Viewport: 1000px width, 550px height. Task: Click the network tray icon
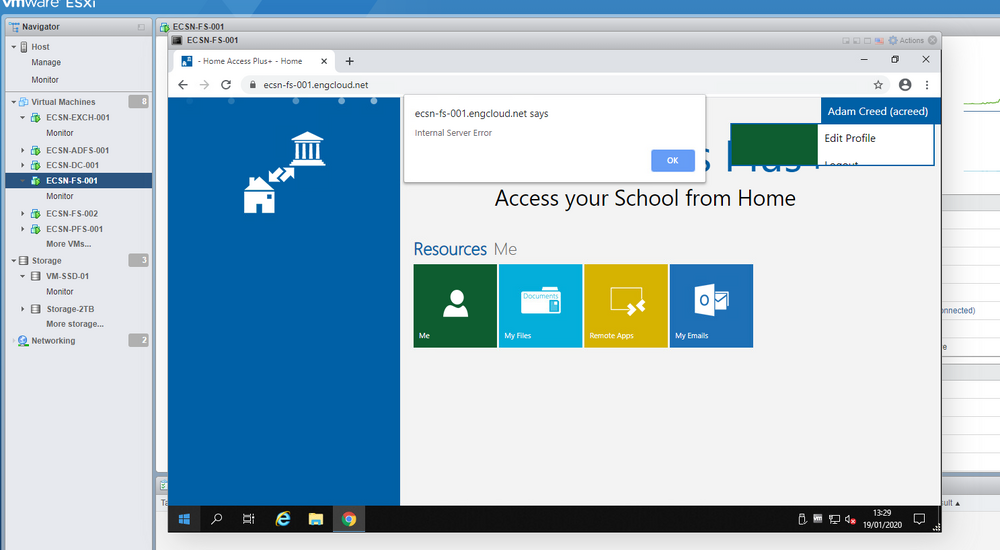click(834, 519)
